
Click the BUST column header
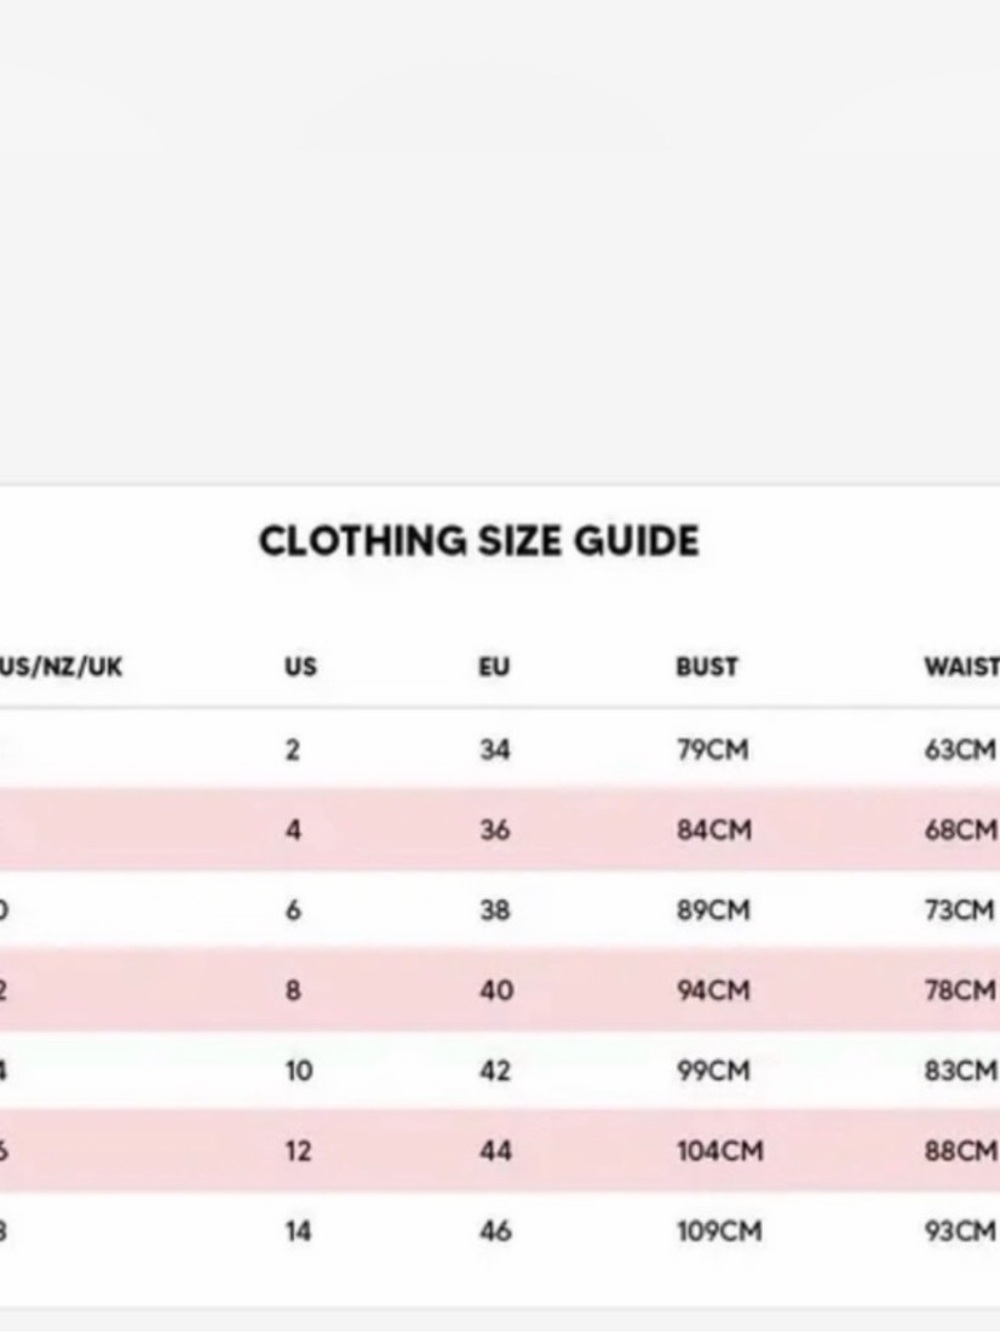pyautogui.click(x=707, y=667)
